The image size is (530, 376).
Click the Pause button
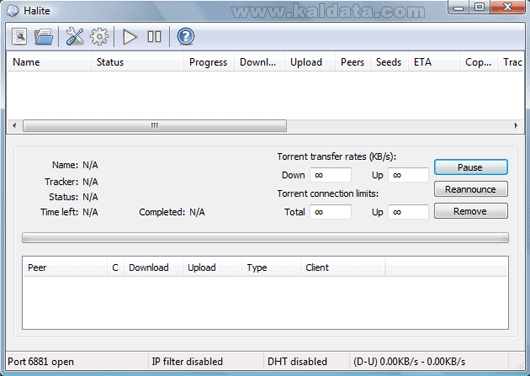[x=471, y=167]
